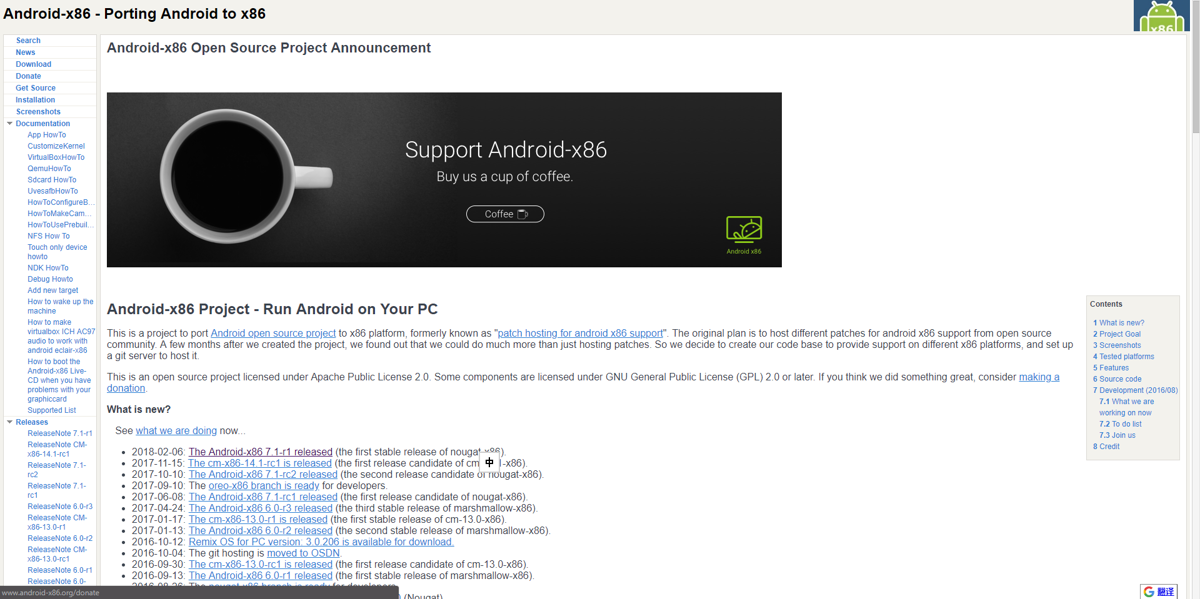Open the Add new target doc
This screenshot has width=1200, height=599.
tap(53, 290)
